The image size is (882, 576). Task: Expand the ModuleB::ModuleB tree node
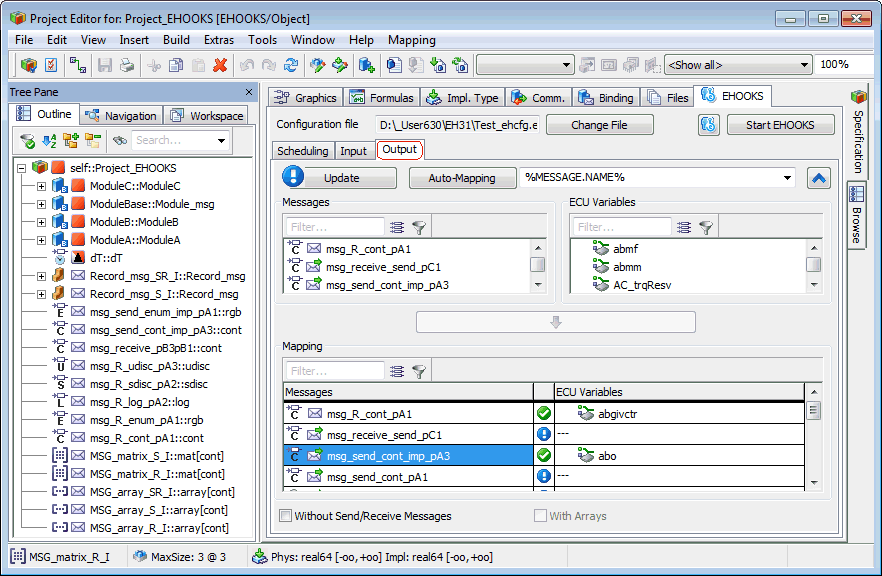(41, 222)
